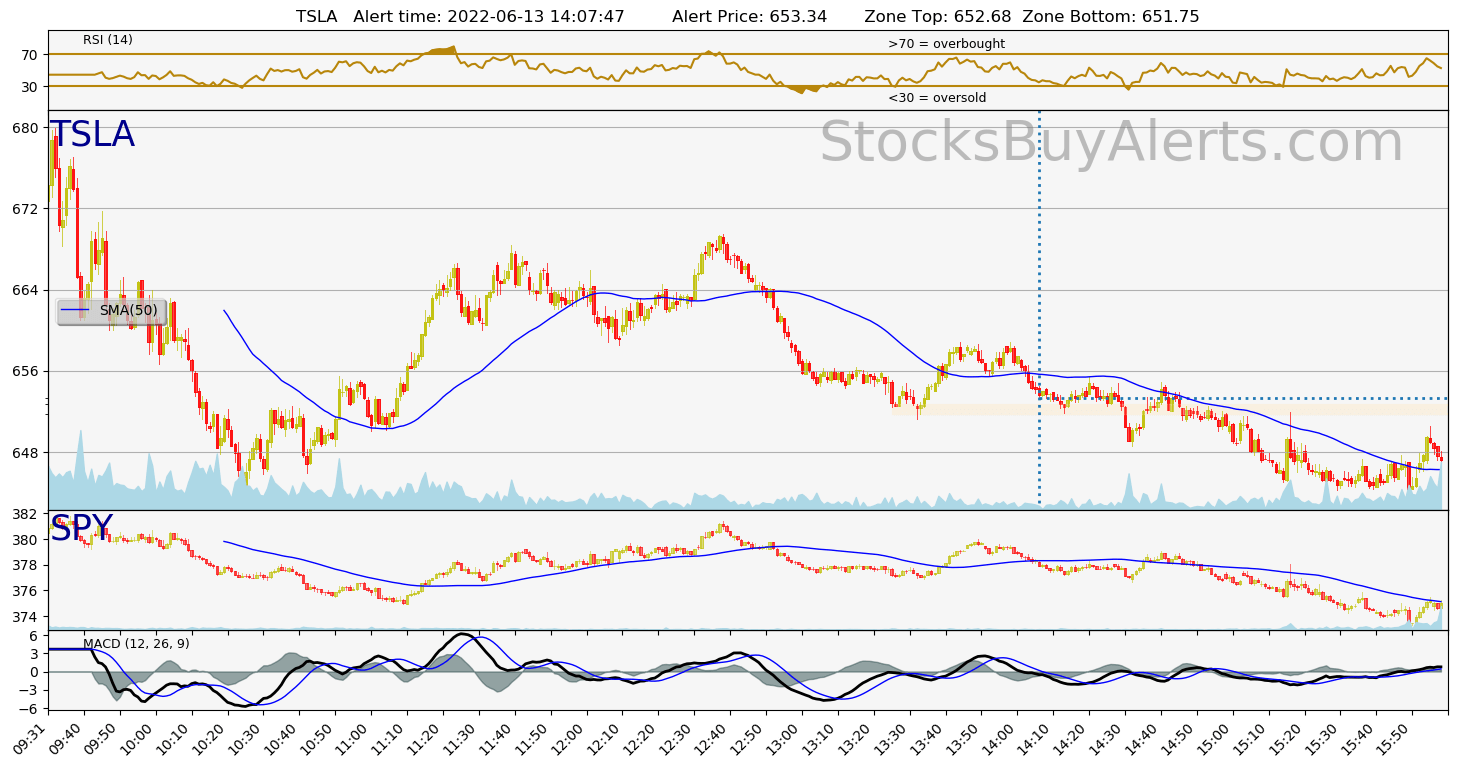Click the 648 price axis label
This screenshot has width=1462, height=768.
[25, 452]
